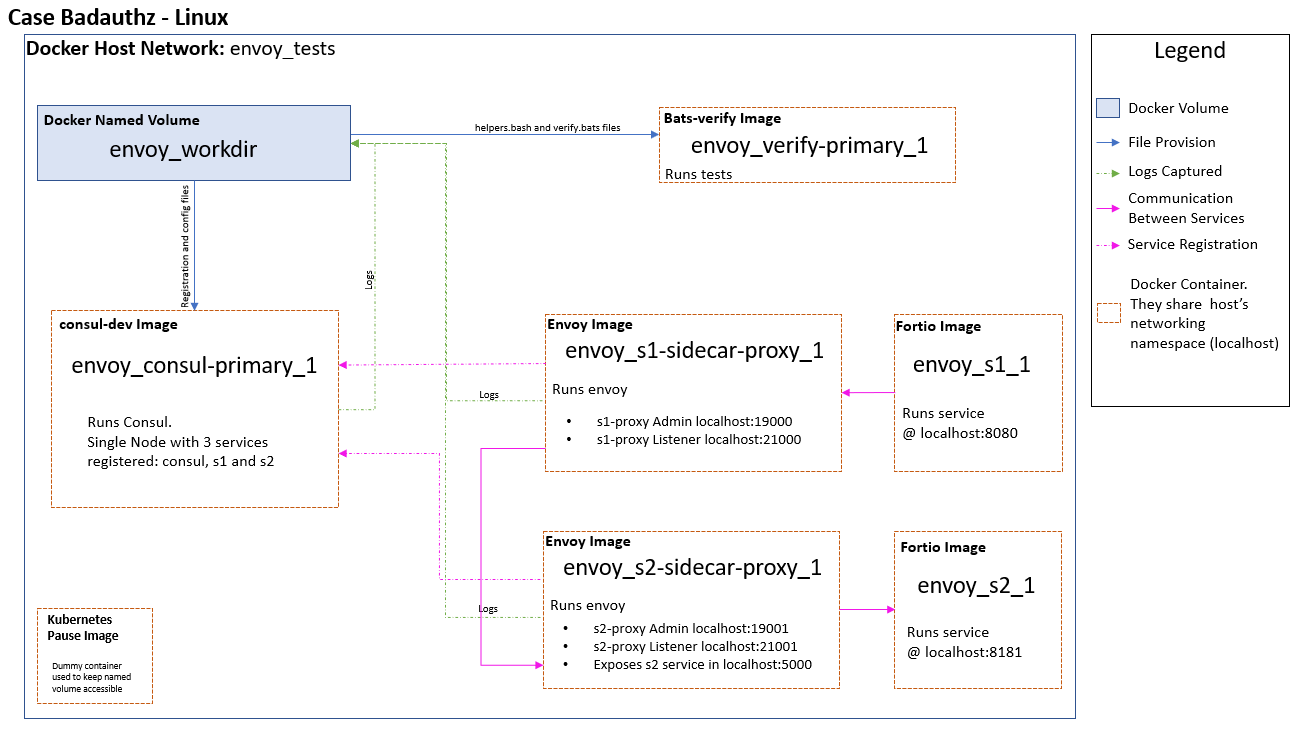Click 'Envoy Image' heading above s2-sidecar-proxy
1308x744 pixels.
coord(588,541)
